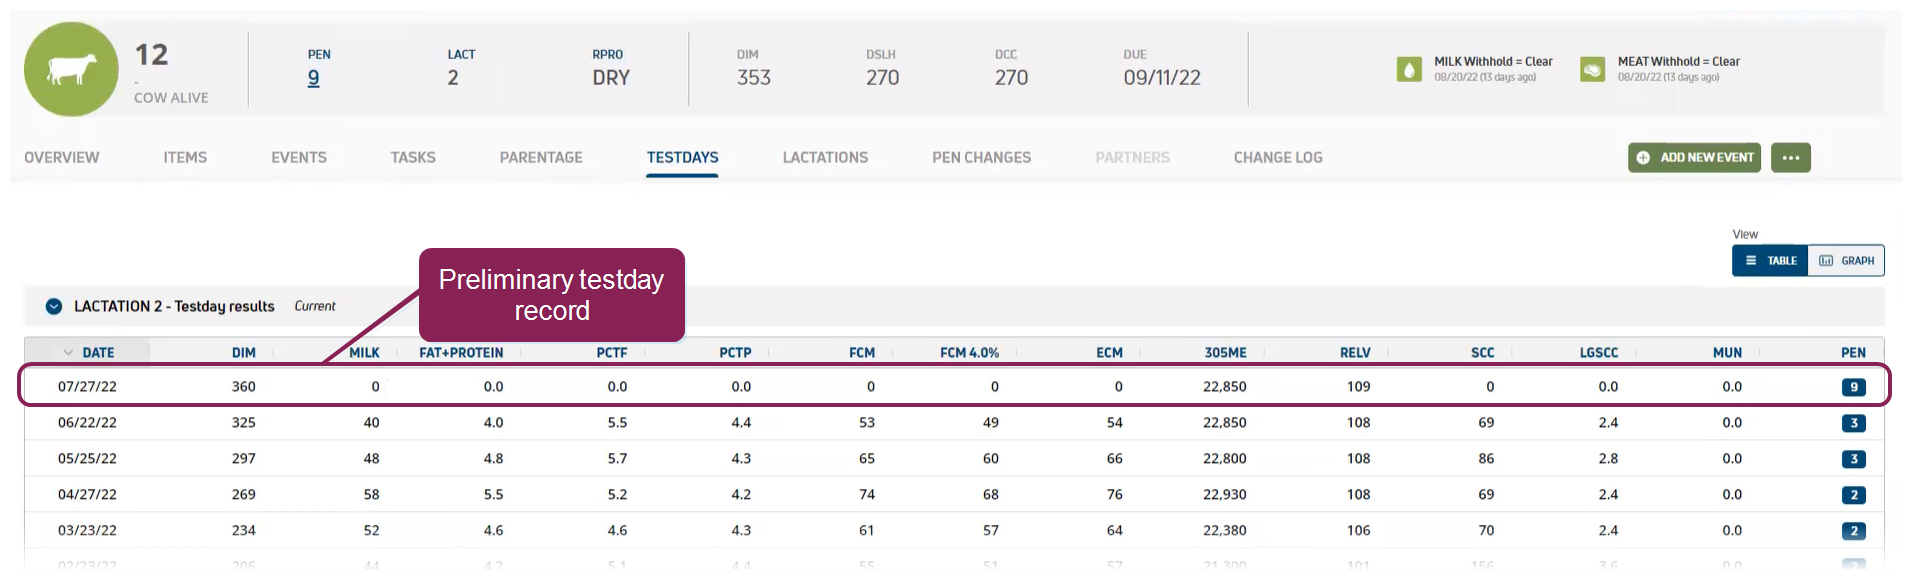Collapse Lactation 2 testday results section

click(x=54, y=307)
